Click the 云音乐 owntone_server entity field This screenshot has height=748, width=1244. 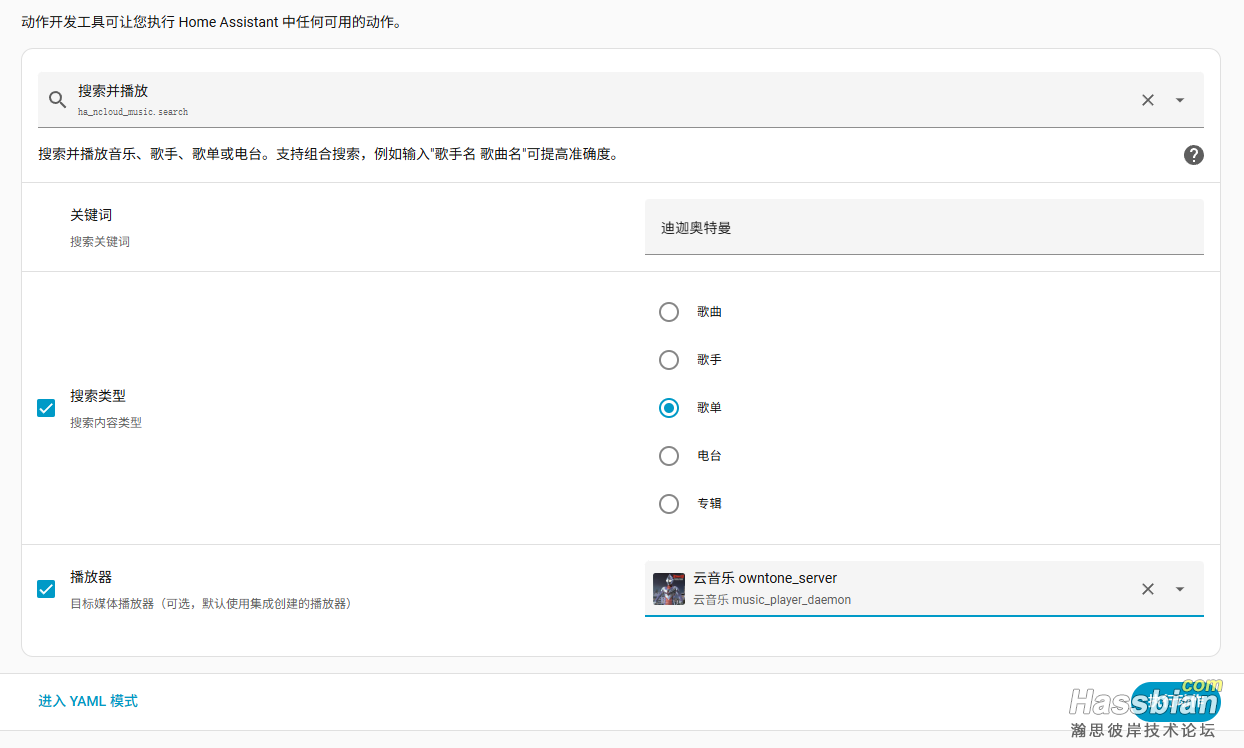[x=900, y=589]
